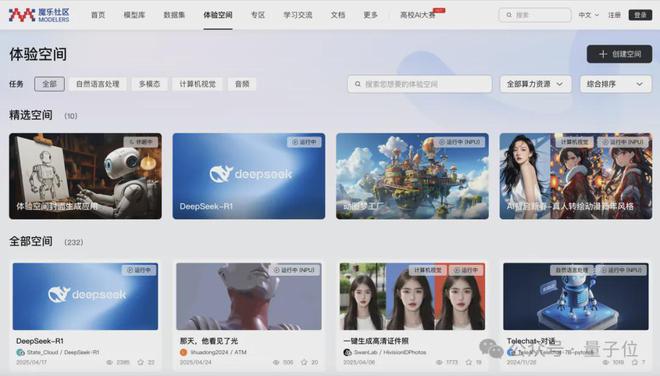Select the 计算机视觉 task filter
Screen dimensions: 660x376
(197, 84)
